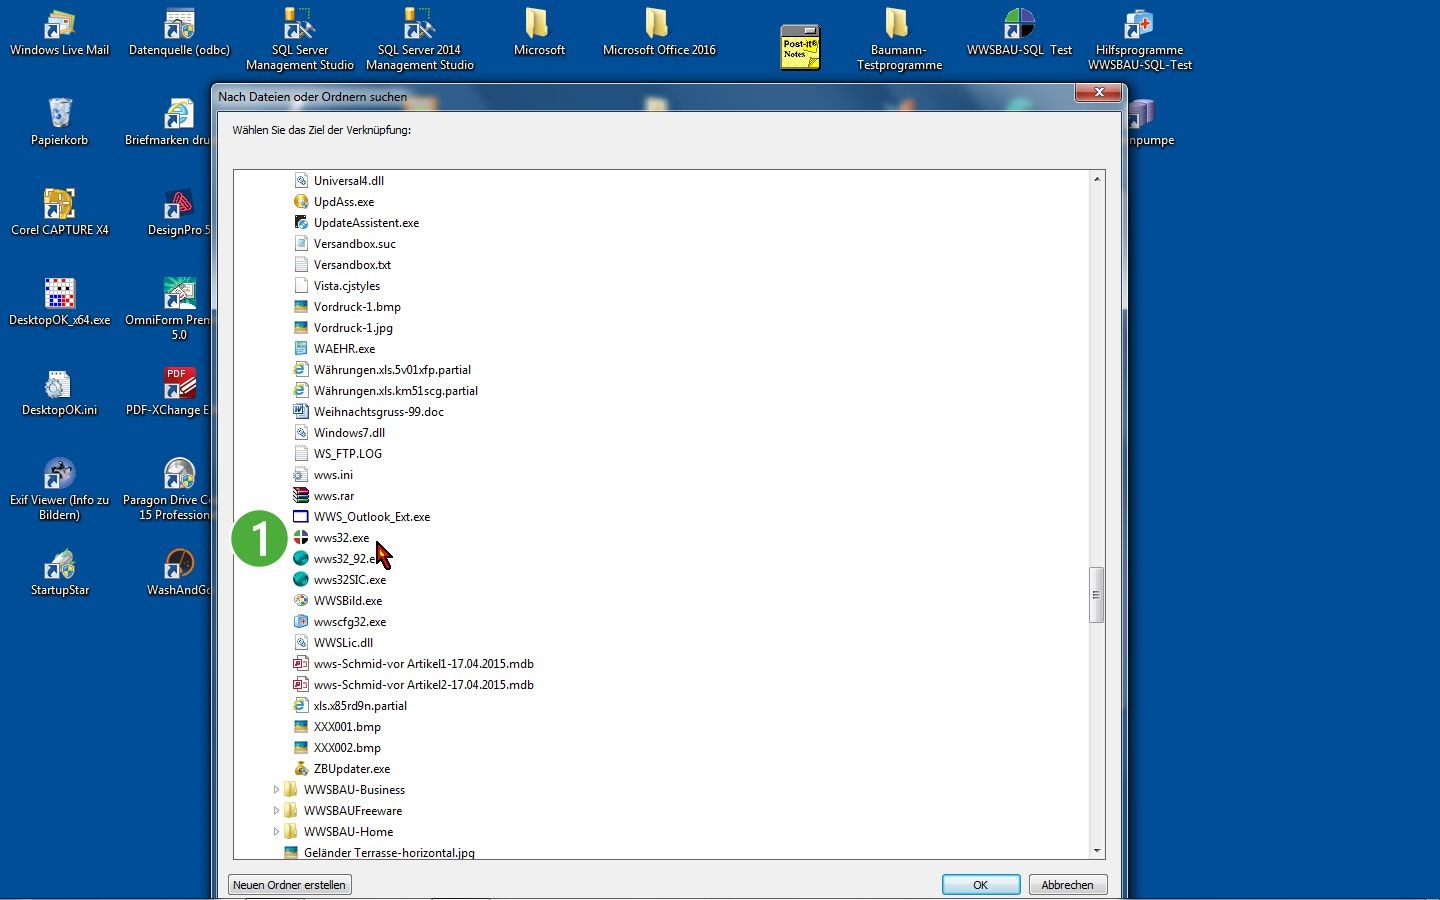This screenshot has height=900, width=1440.
Task: Open the Baumann-Testprogramme folder
Action: (x=899, y=40)
